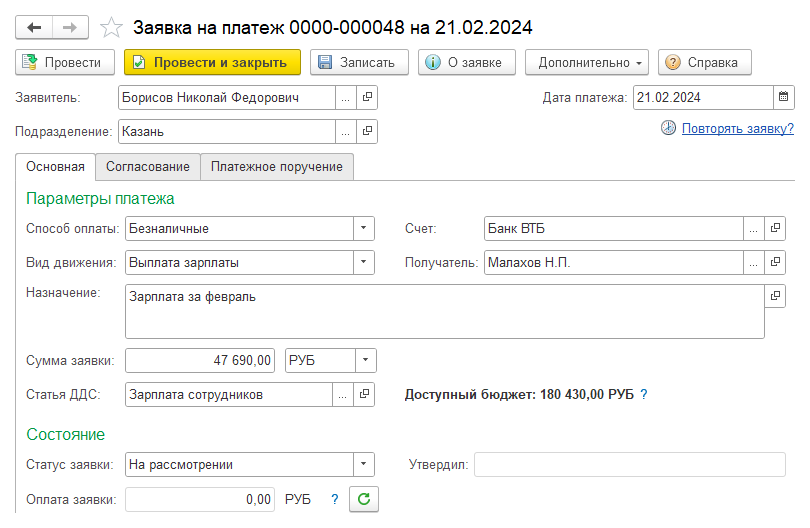Screen dimensions: 810x528
Task: Click the Оплата заявки amount field
Action: (x=200, y=500)
